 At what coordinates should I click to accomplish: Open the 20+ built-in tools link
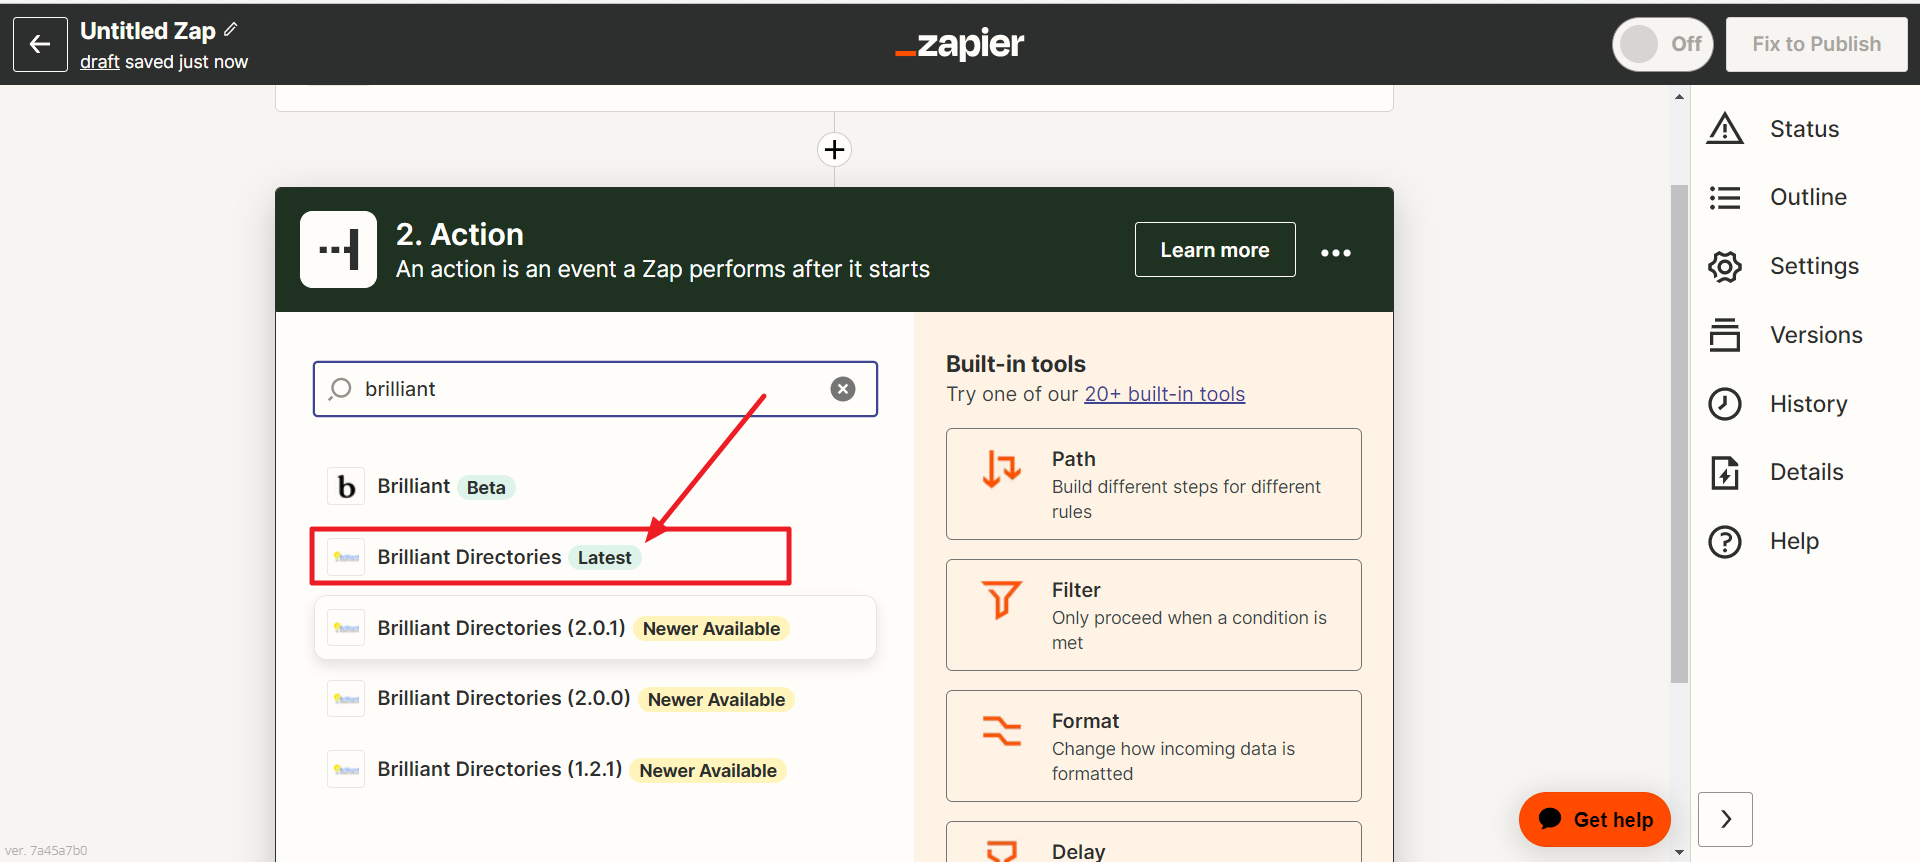click(1164, 394)
